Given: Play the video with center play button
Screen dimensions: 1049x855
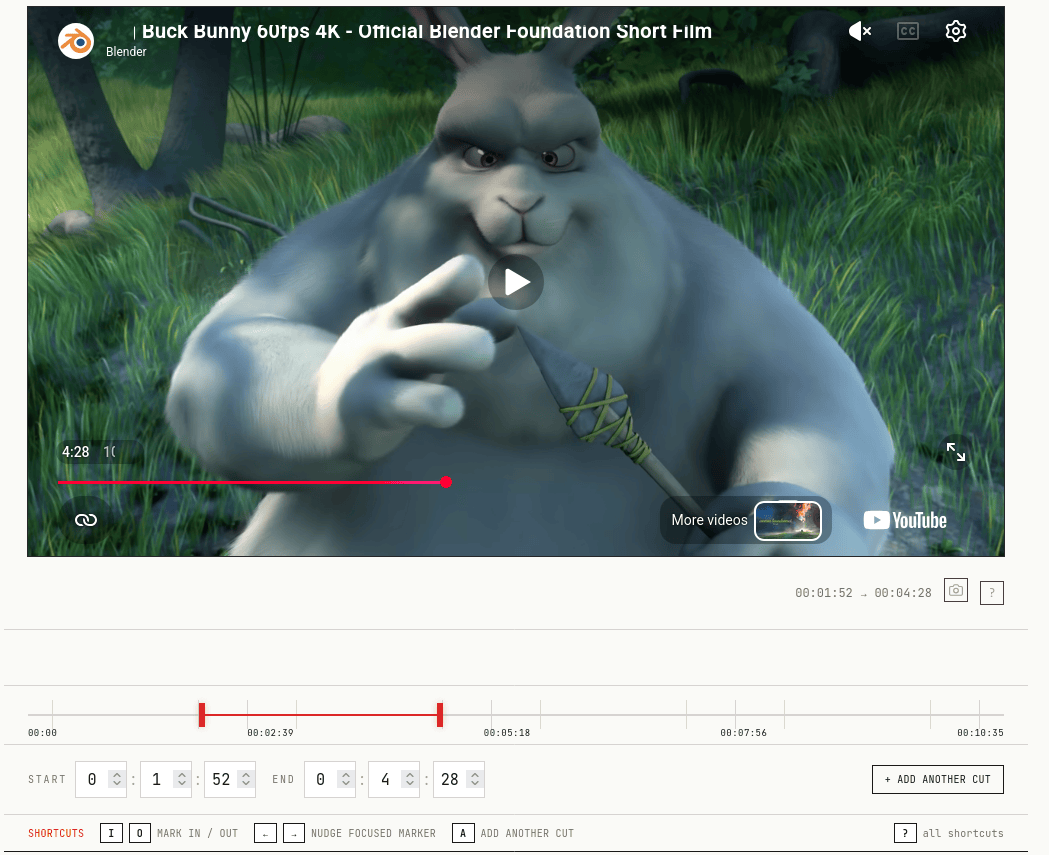Looking at the screenshot, I should [516, 282].
